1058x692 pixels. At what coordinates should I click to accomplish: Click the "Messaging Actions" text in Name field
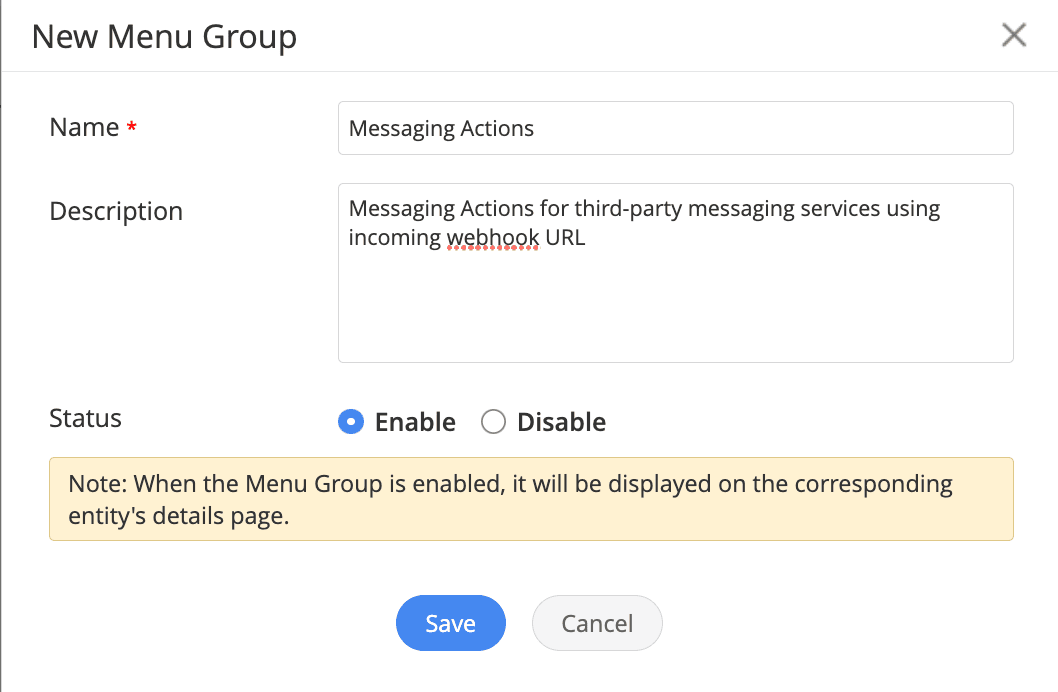pos(441,128)
